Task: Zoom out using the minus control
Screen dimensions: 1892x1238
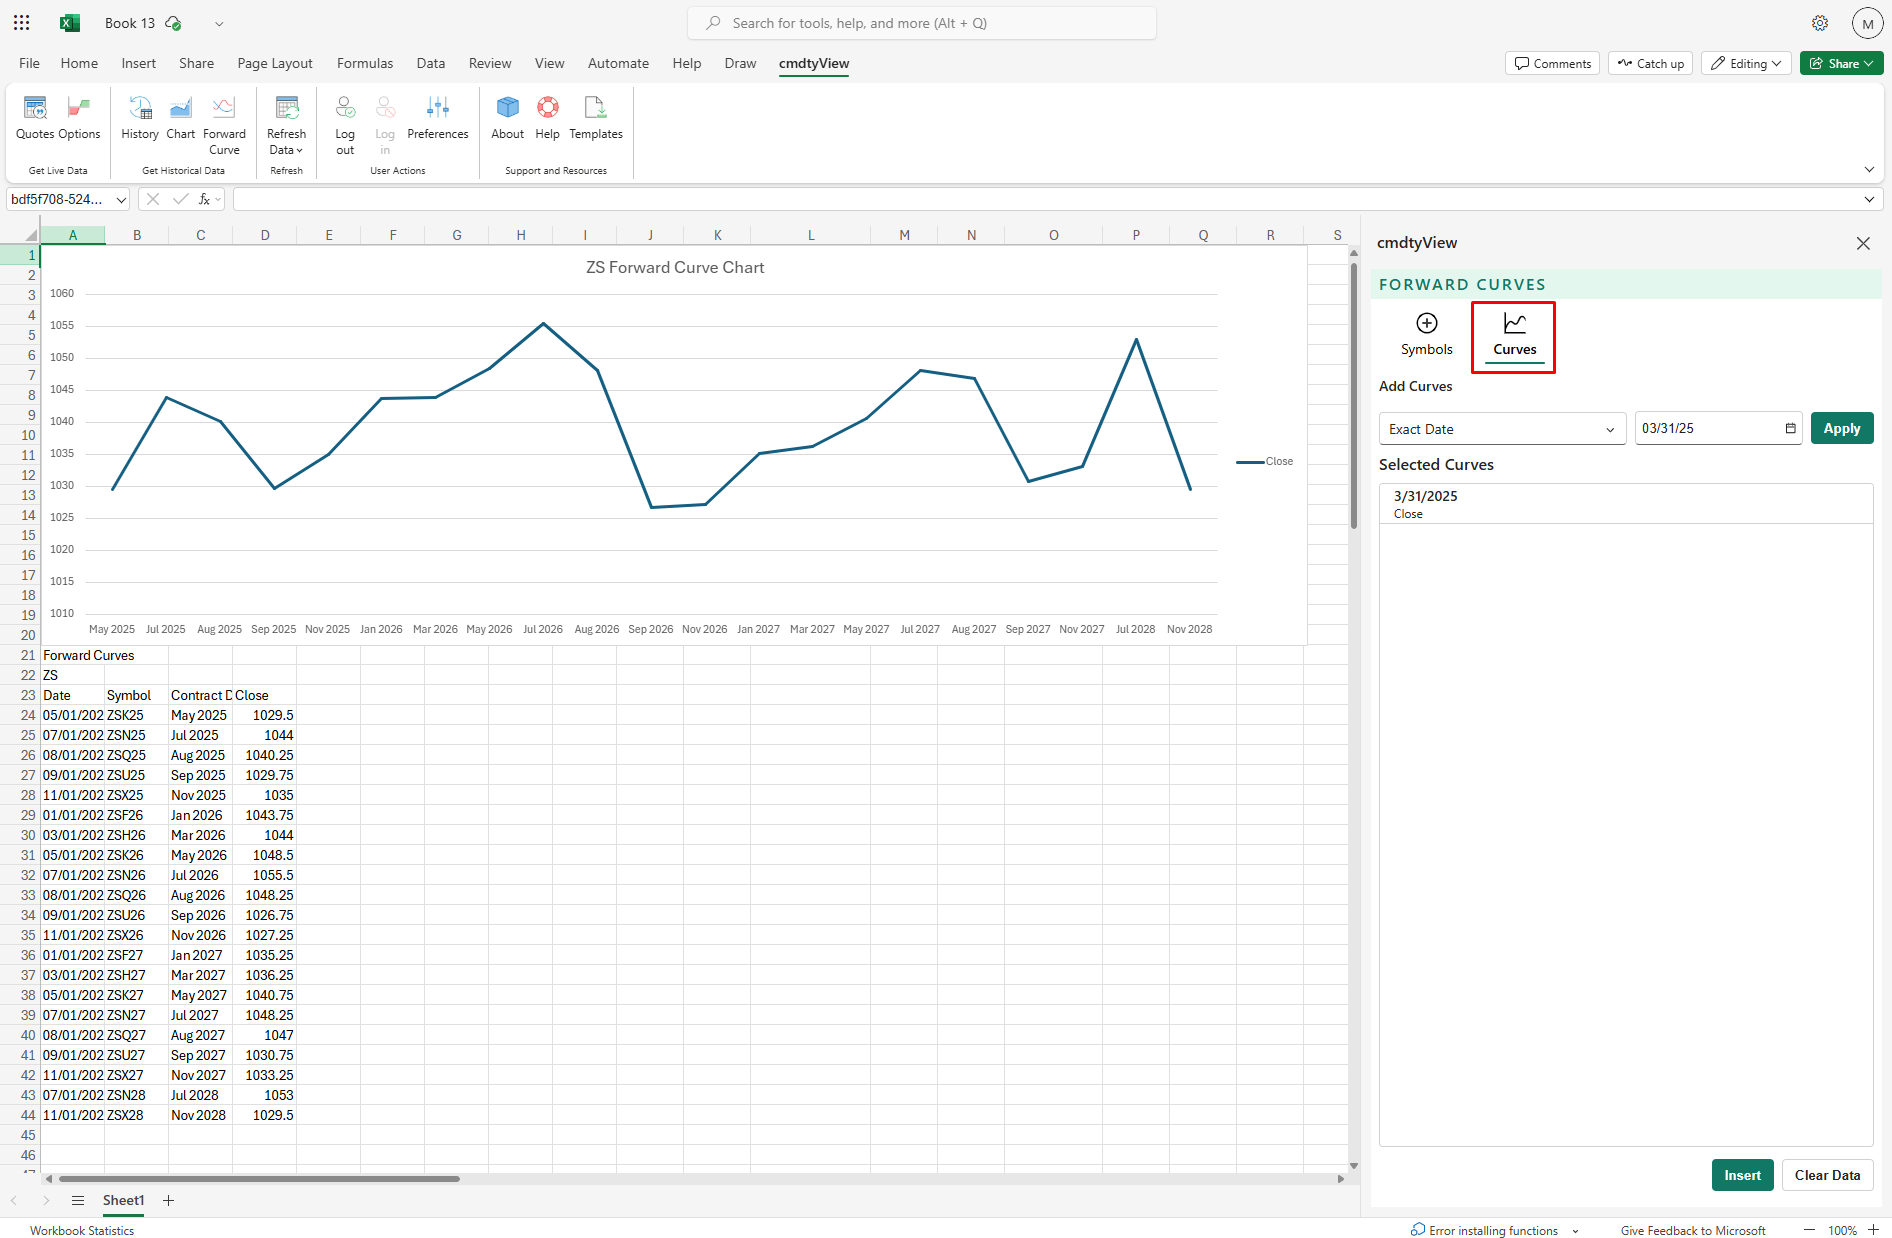Action: 1808,1231
